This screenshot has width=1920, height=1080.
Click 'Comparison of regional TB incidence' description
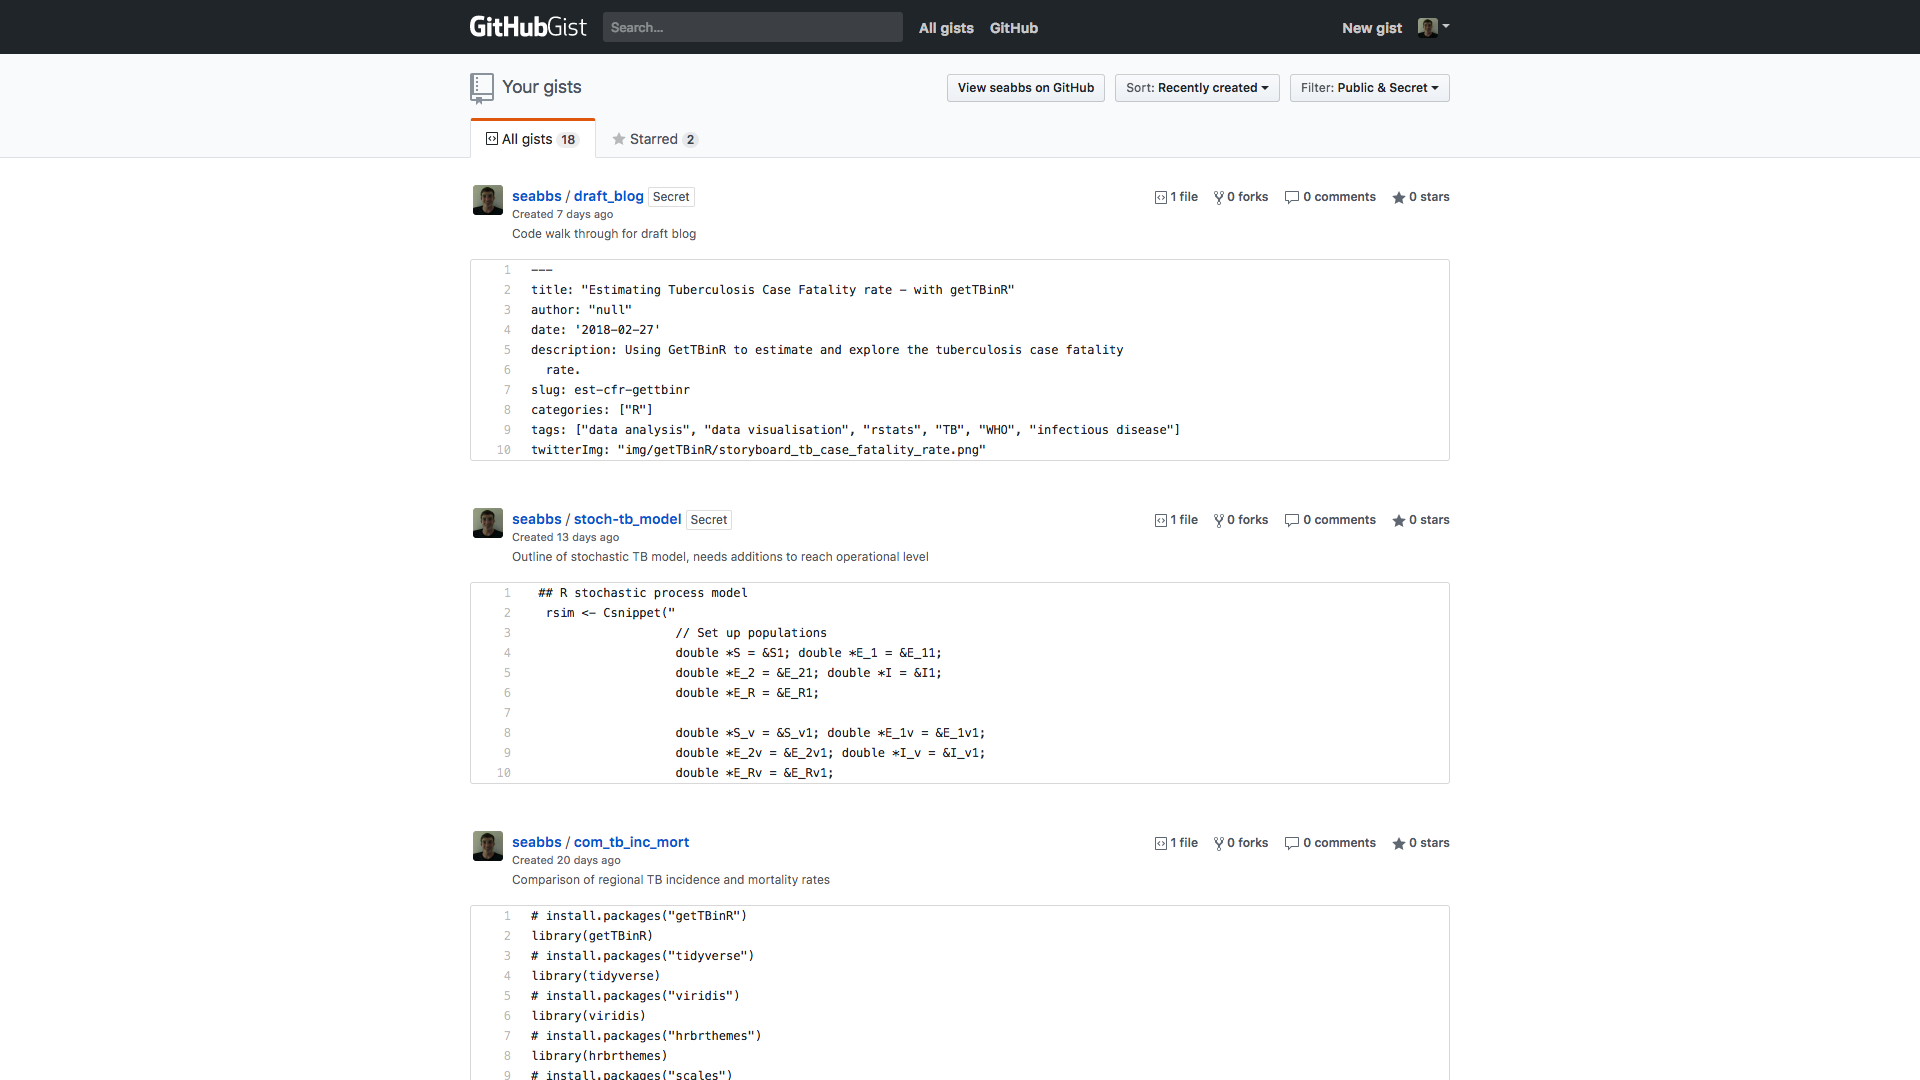point(671,880)
